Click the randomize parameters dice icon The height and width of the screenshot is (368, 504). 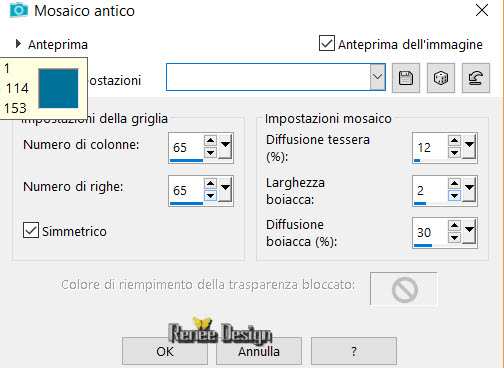tap(441, 78)
